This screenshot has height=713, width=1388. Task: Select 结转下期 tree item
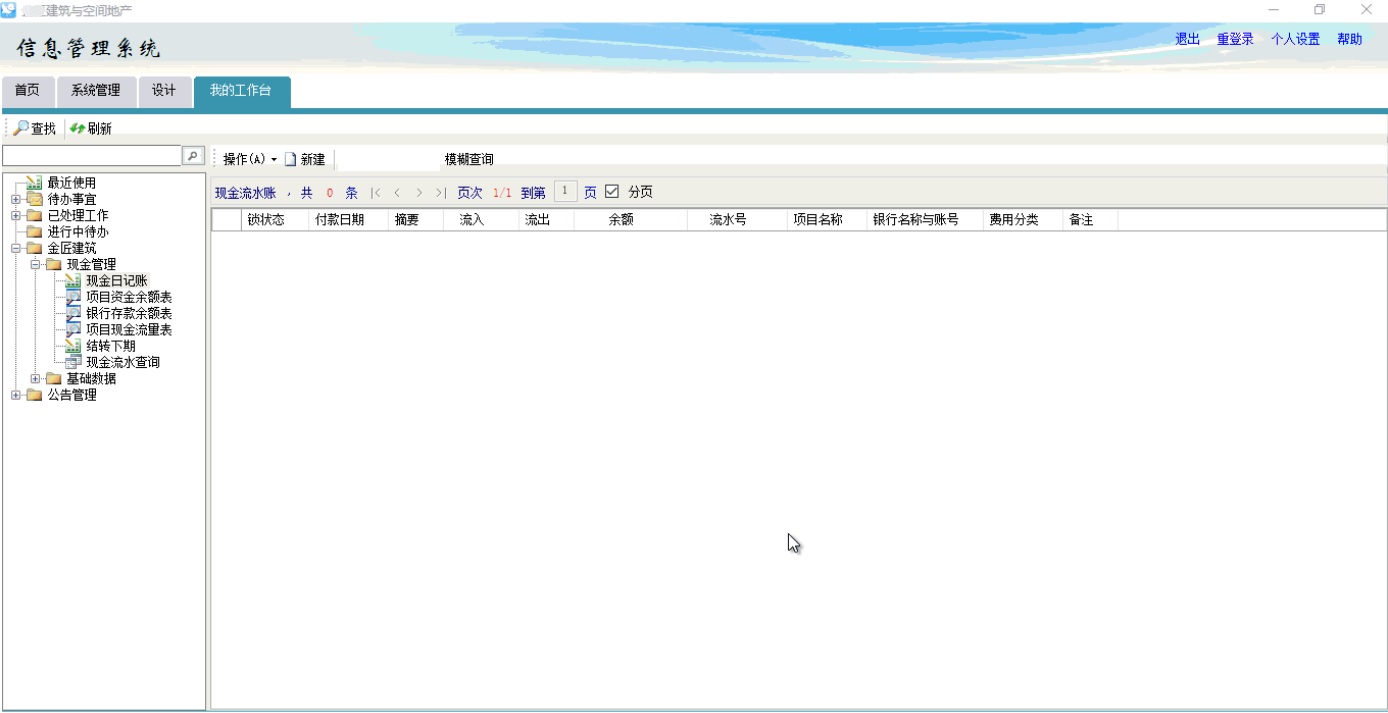tap(110, 346)
